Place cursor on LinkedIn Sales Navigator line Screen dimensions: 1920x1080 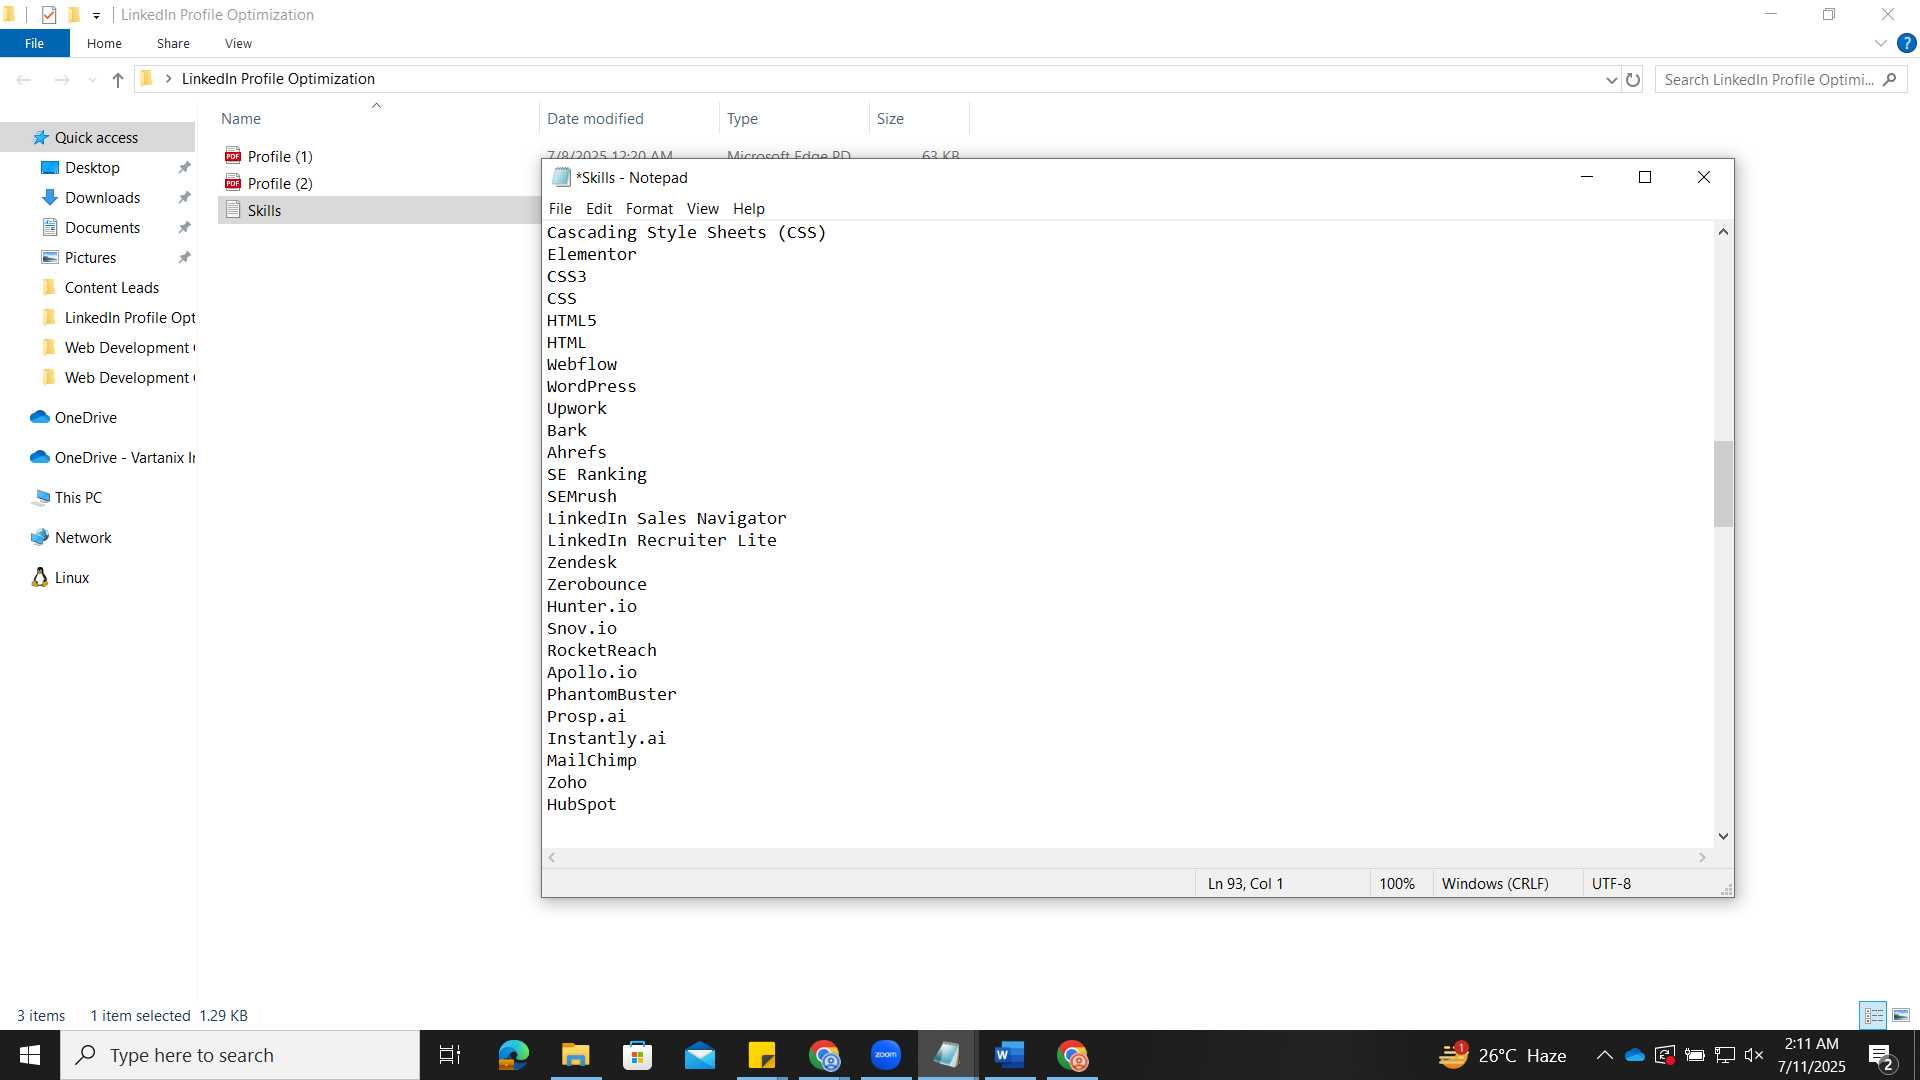coord(666,518)
